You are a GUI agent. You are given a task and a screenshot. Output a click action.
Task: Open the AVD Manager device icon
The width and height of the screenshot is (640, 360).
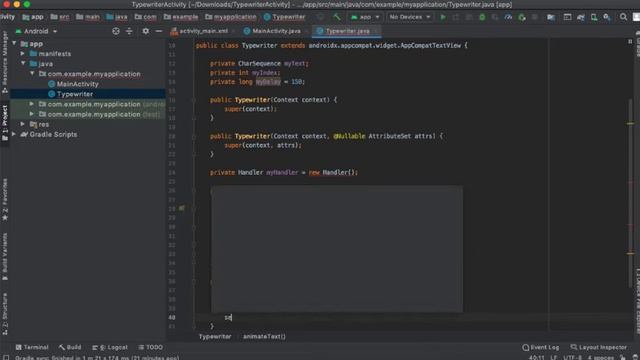pos(594,17)
